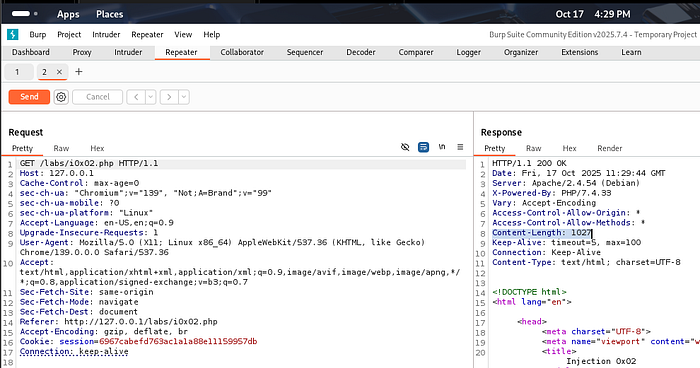
Task: Click the X-Powered-By: PHP/7.4.33 header
Action: click(552, 193)
